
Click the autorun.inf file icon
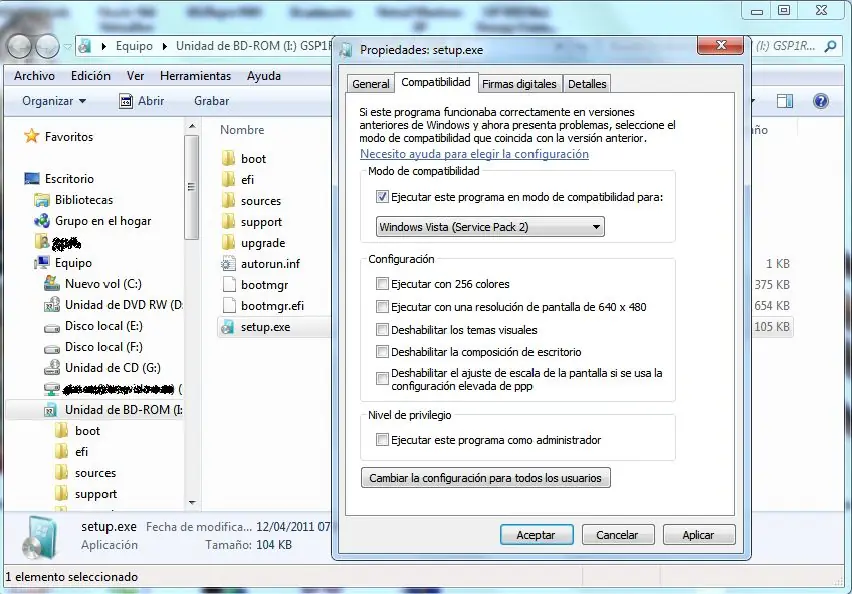pyautogui.click(x=228, y=264)
